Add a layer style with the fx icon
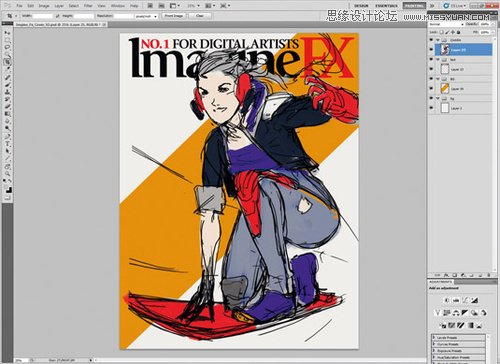Viewport: 500px width, 364px height. click(x=446, y=275)
